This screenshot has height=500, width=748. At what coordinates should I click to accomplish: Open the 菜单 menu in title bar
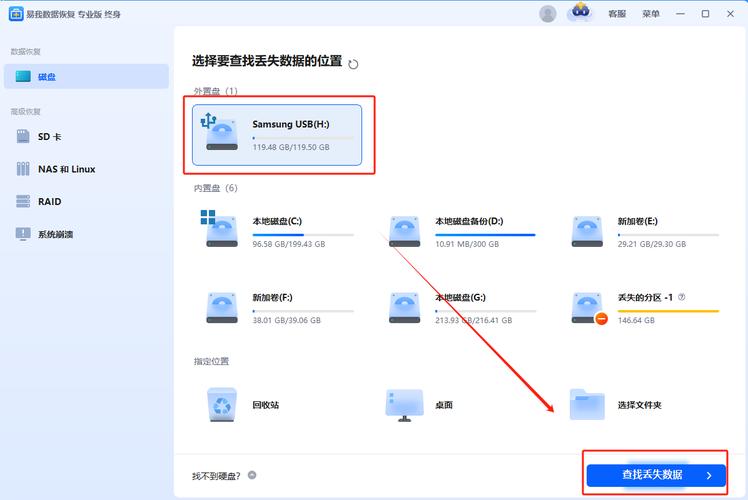[651, 14]
